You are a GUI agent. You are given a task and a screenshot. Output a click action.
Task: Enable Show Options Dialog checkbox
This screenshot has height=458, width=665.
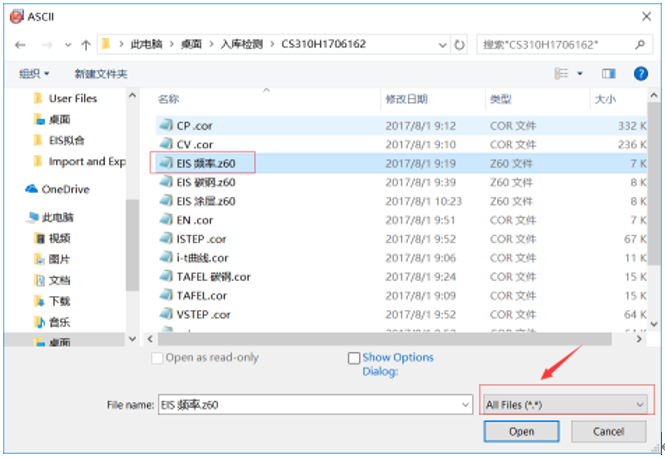point(354,358)
